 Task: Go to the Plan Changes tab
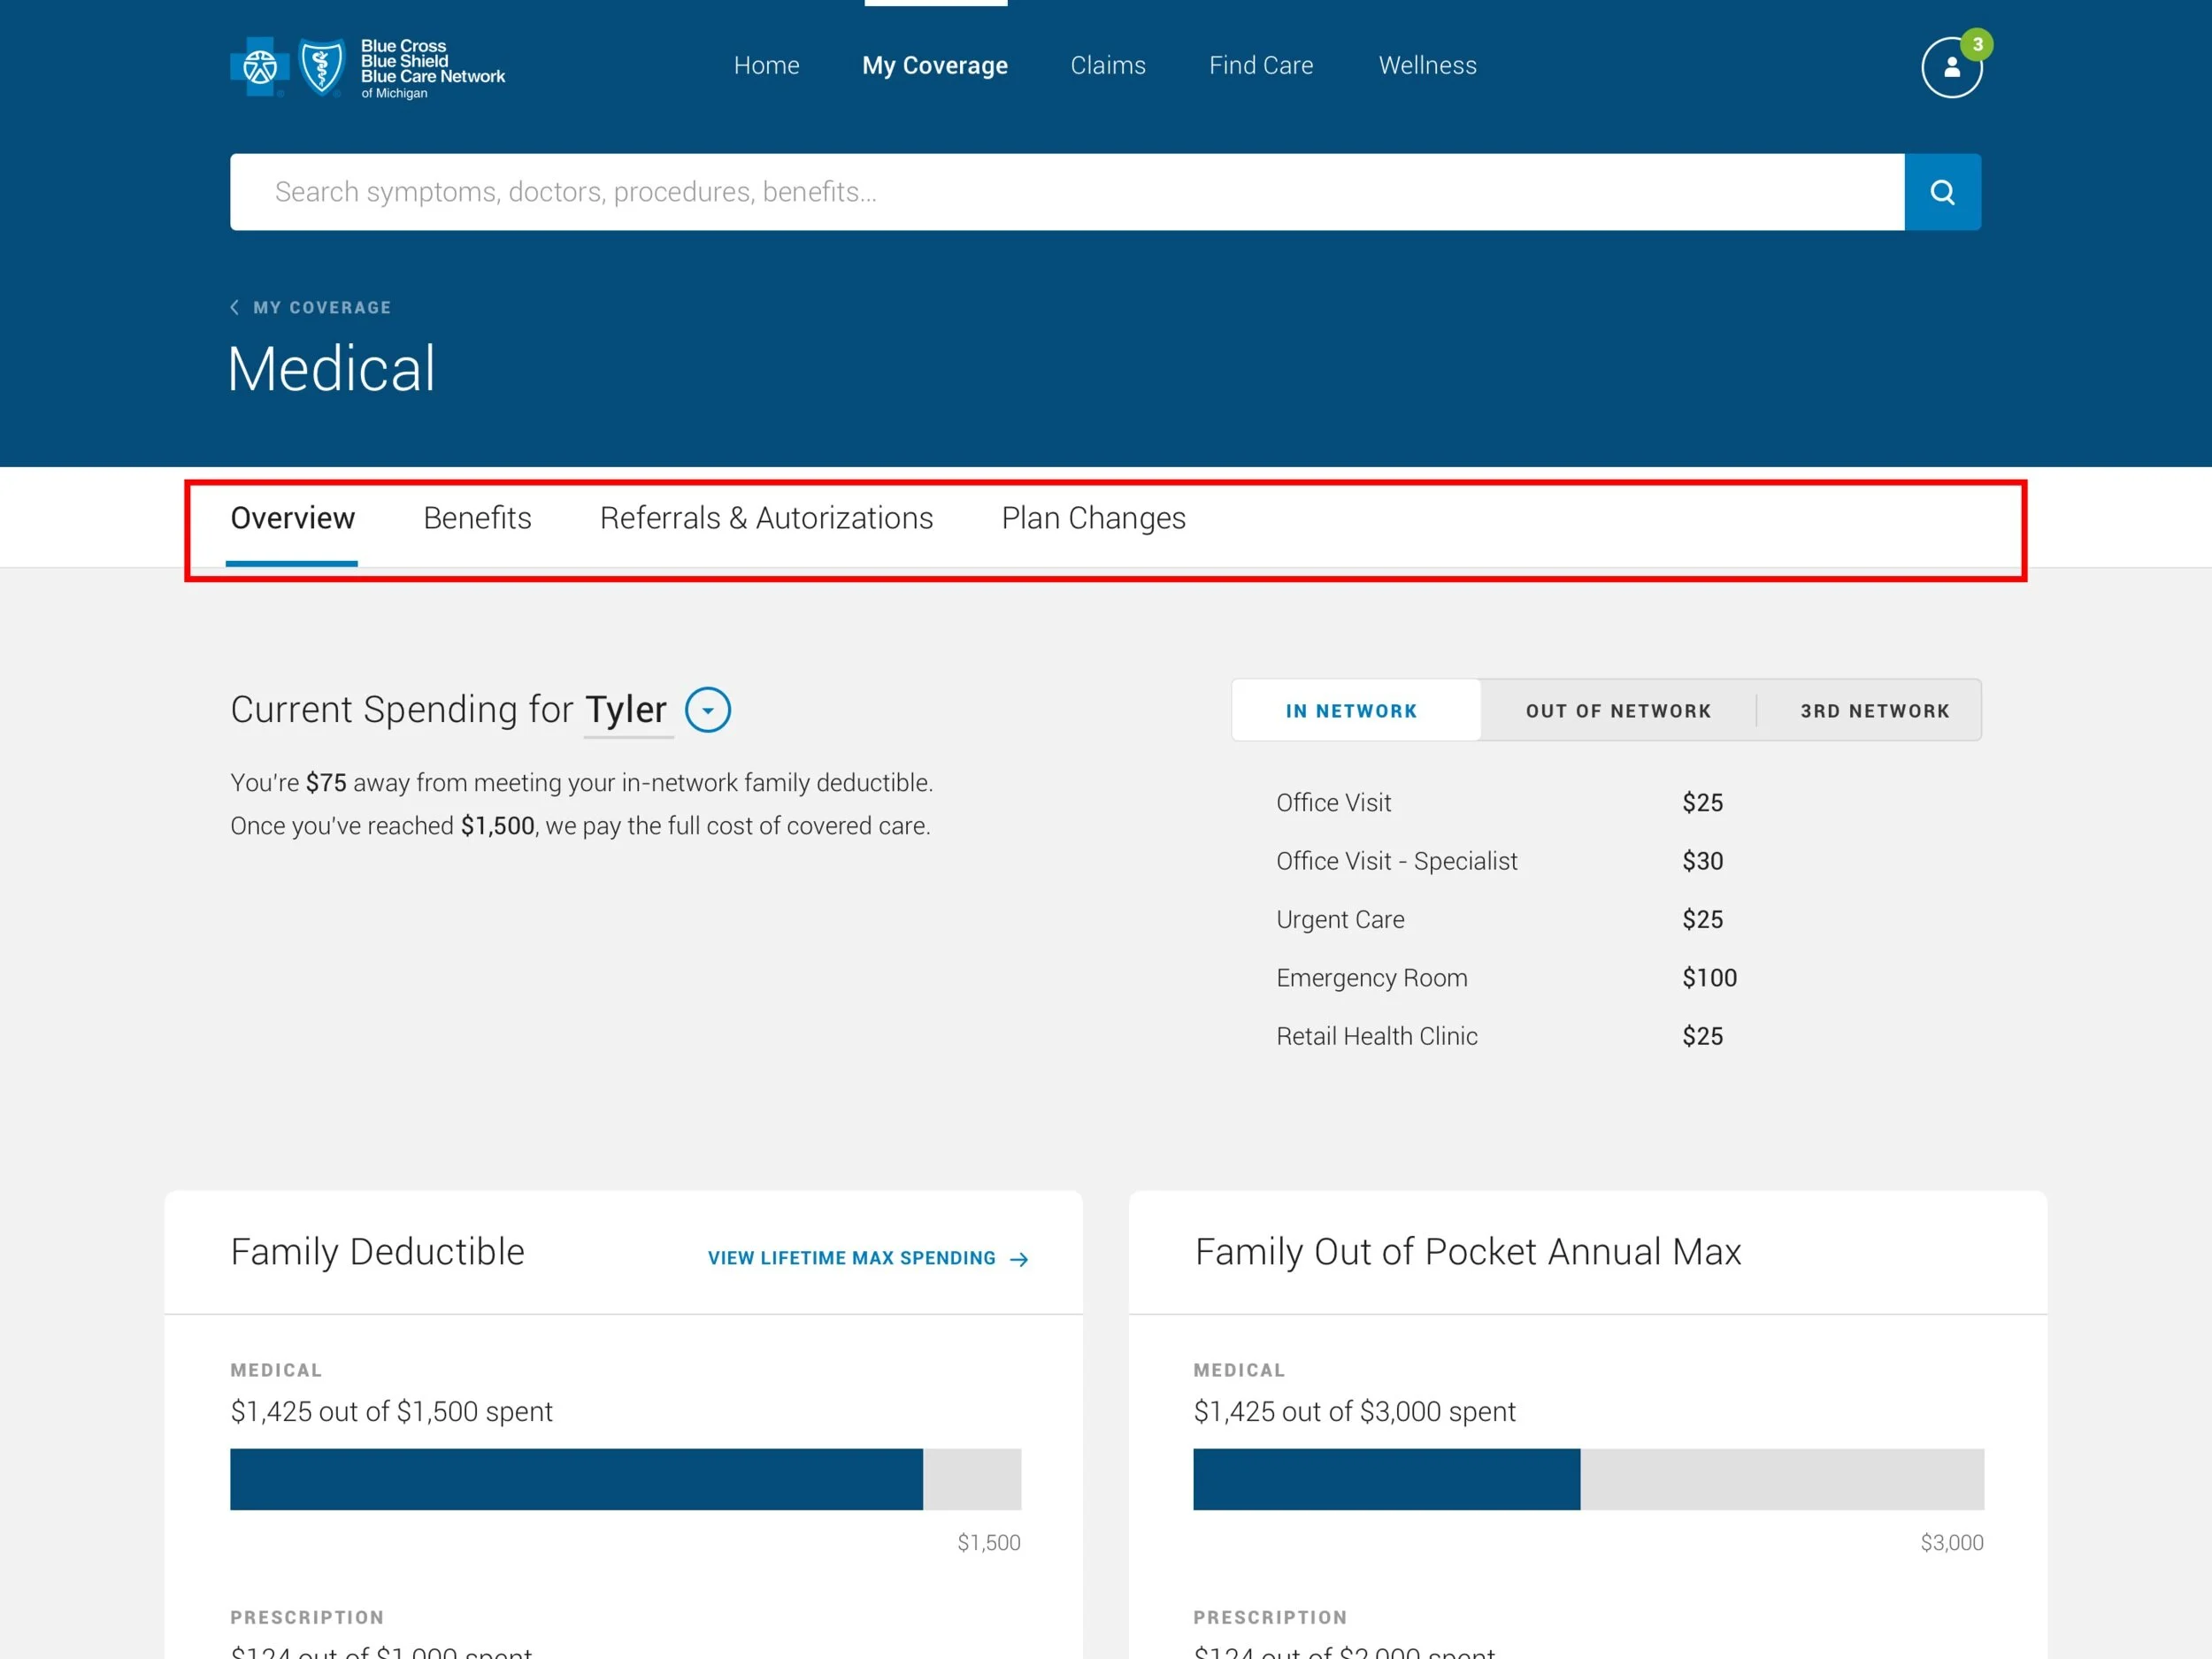1093,518
